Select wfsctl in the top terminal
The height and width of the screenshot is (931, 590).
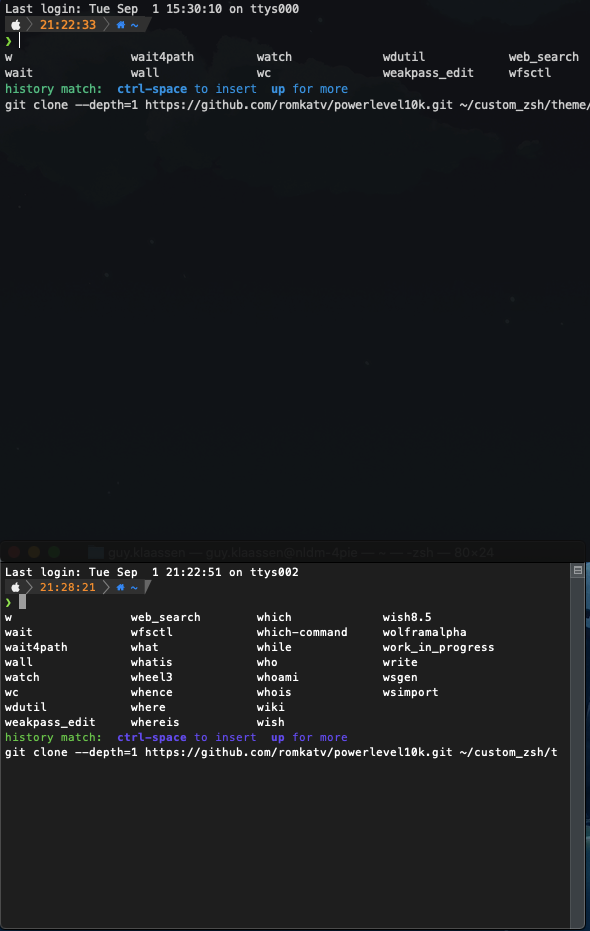[x=529, y=73]
